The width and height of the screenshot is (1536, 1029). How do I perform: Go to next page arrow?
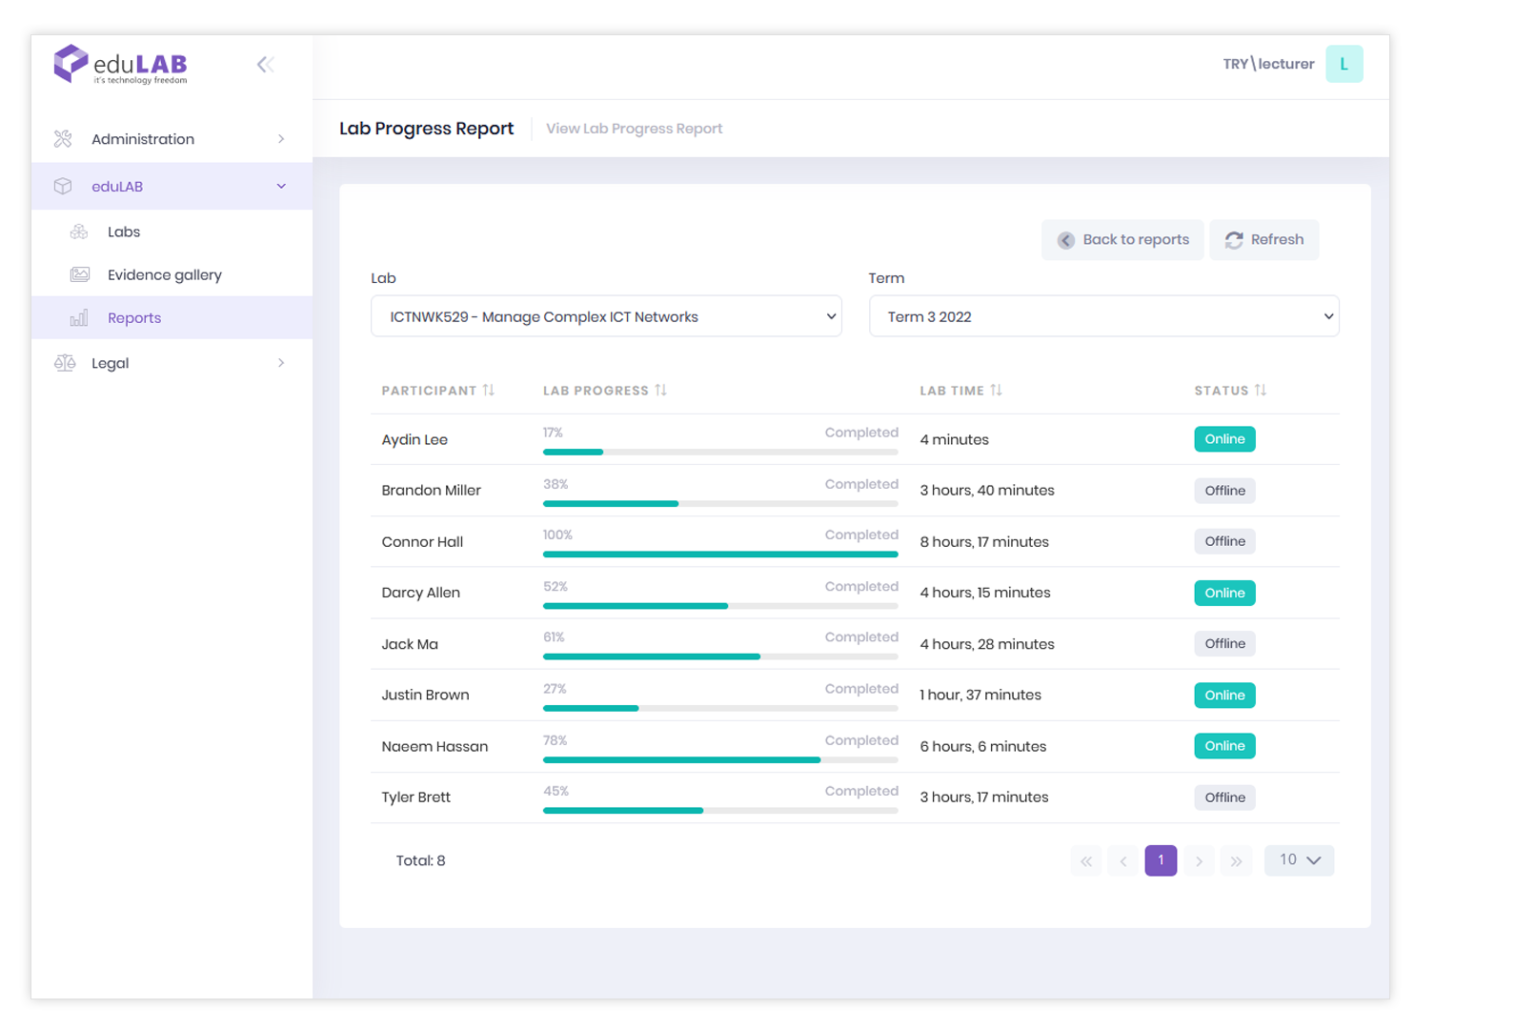pos(1198,861)
